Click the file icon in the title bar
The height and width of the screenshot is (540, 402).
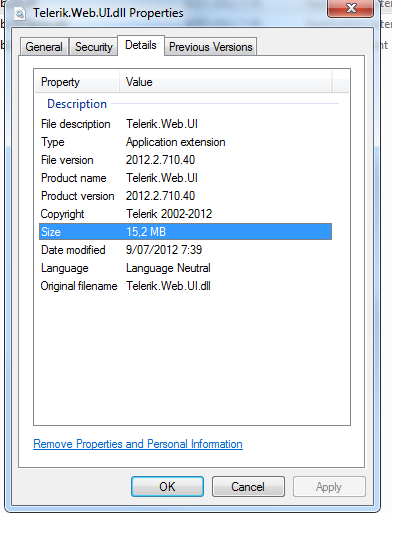point(20,13)
